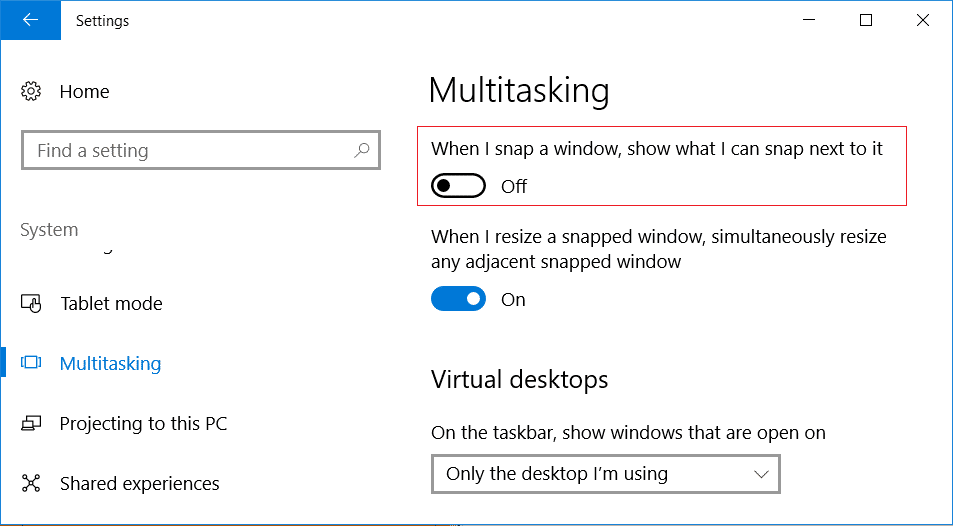
Task: Enable show what I can snap toggle
Action: 458,186
